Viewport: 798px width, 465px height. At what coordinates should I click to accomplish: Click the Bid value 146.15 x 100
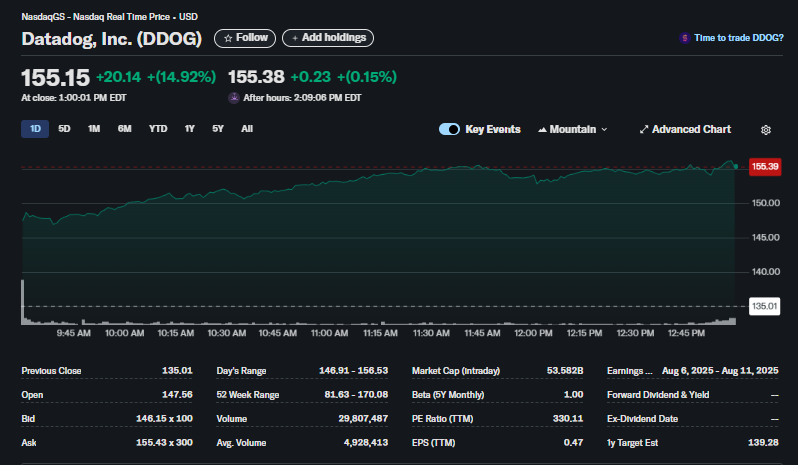[164, 419]
